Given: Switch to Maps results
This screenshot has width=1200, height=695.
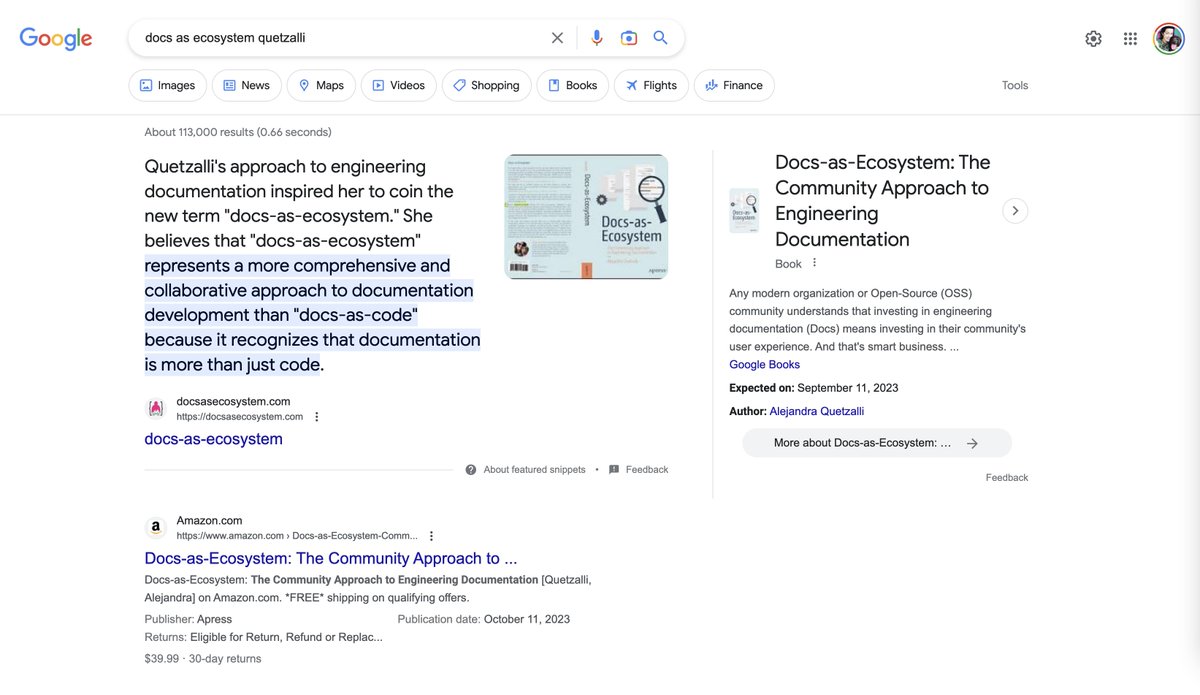Looking at the screenshot, I should click(320, 85).
